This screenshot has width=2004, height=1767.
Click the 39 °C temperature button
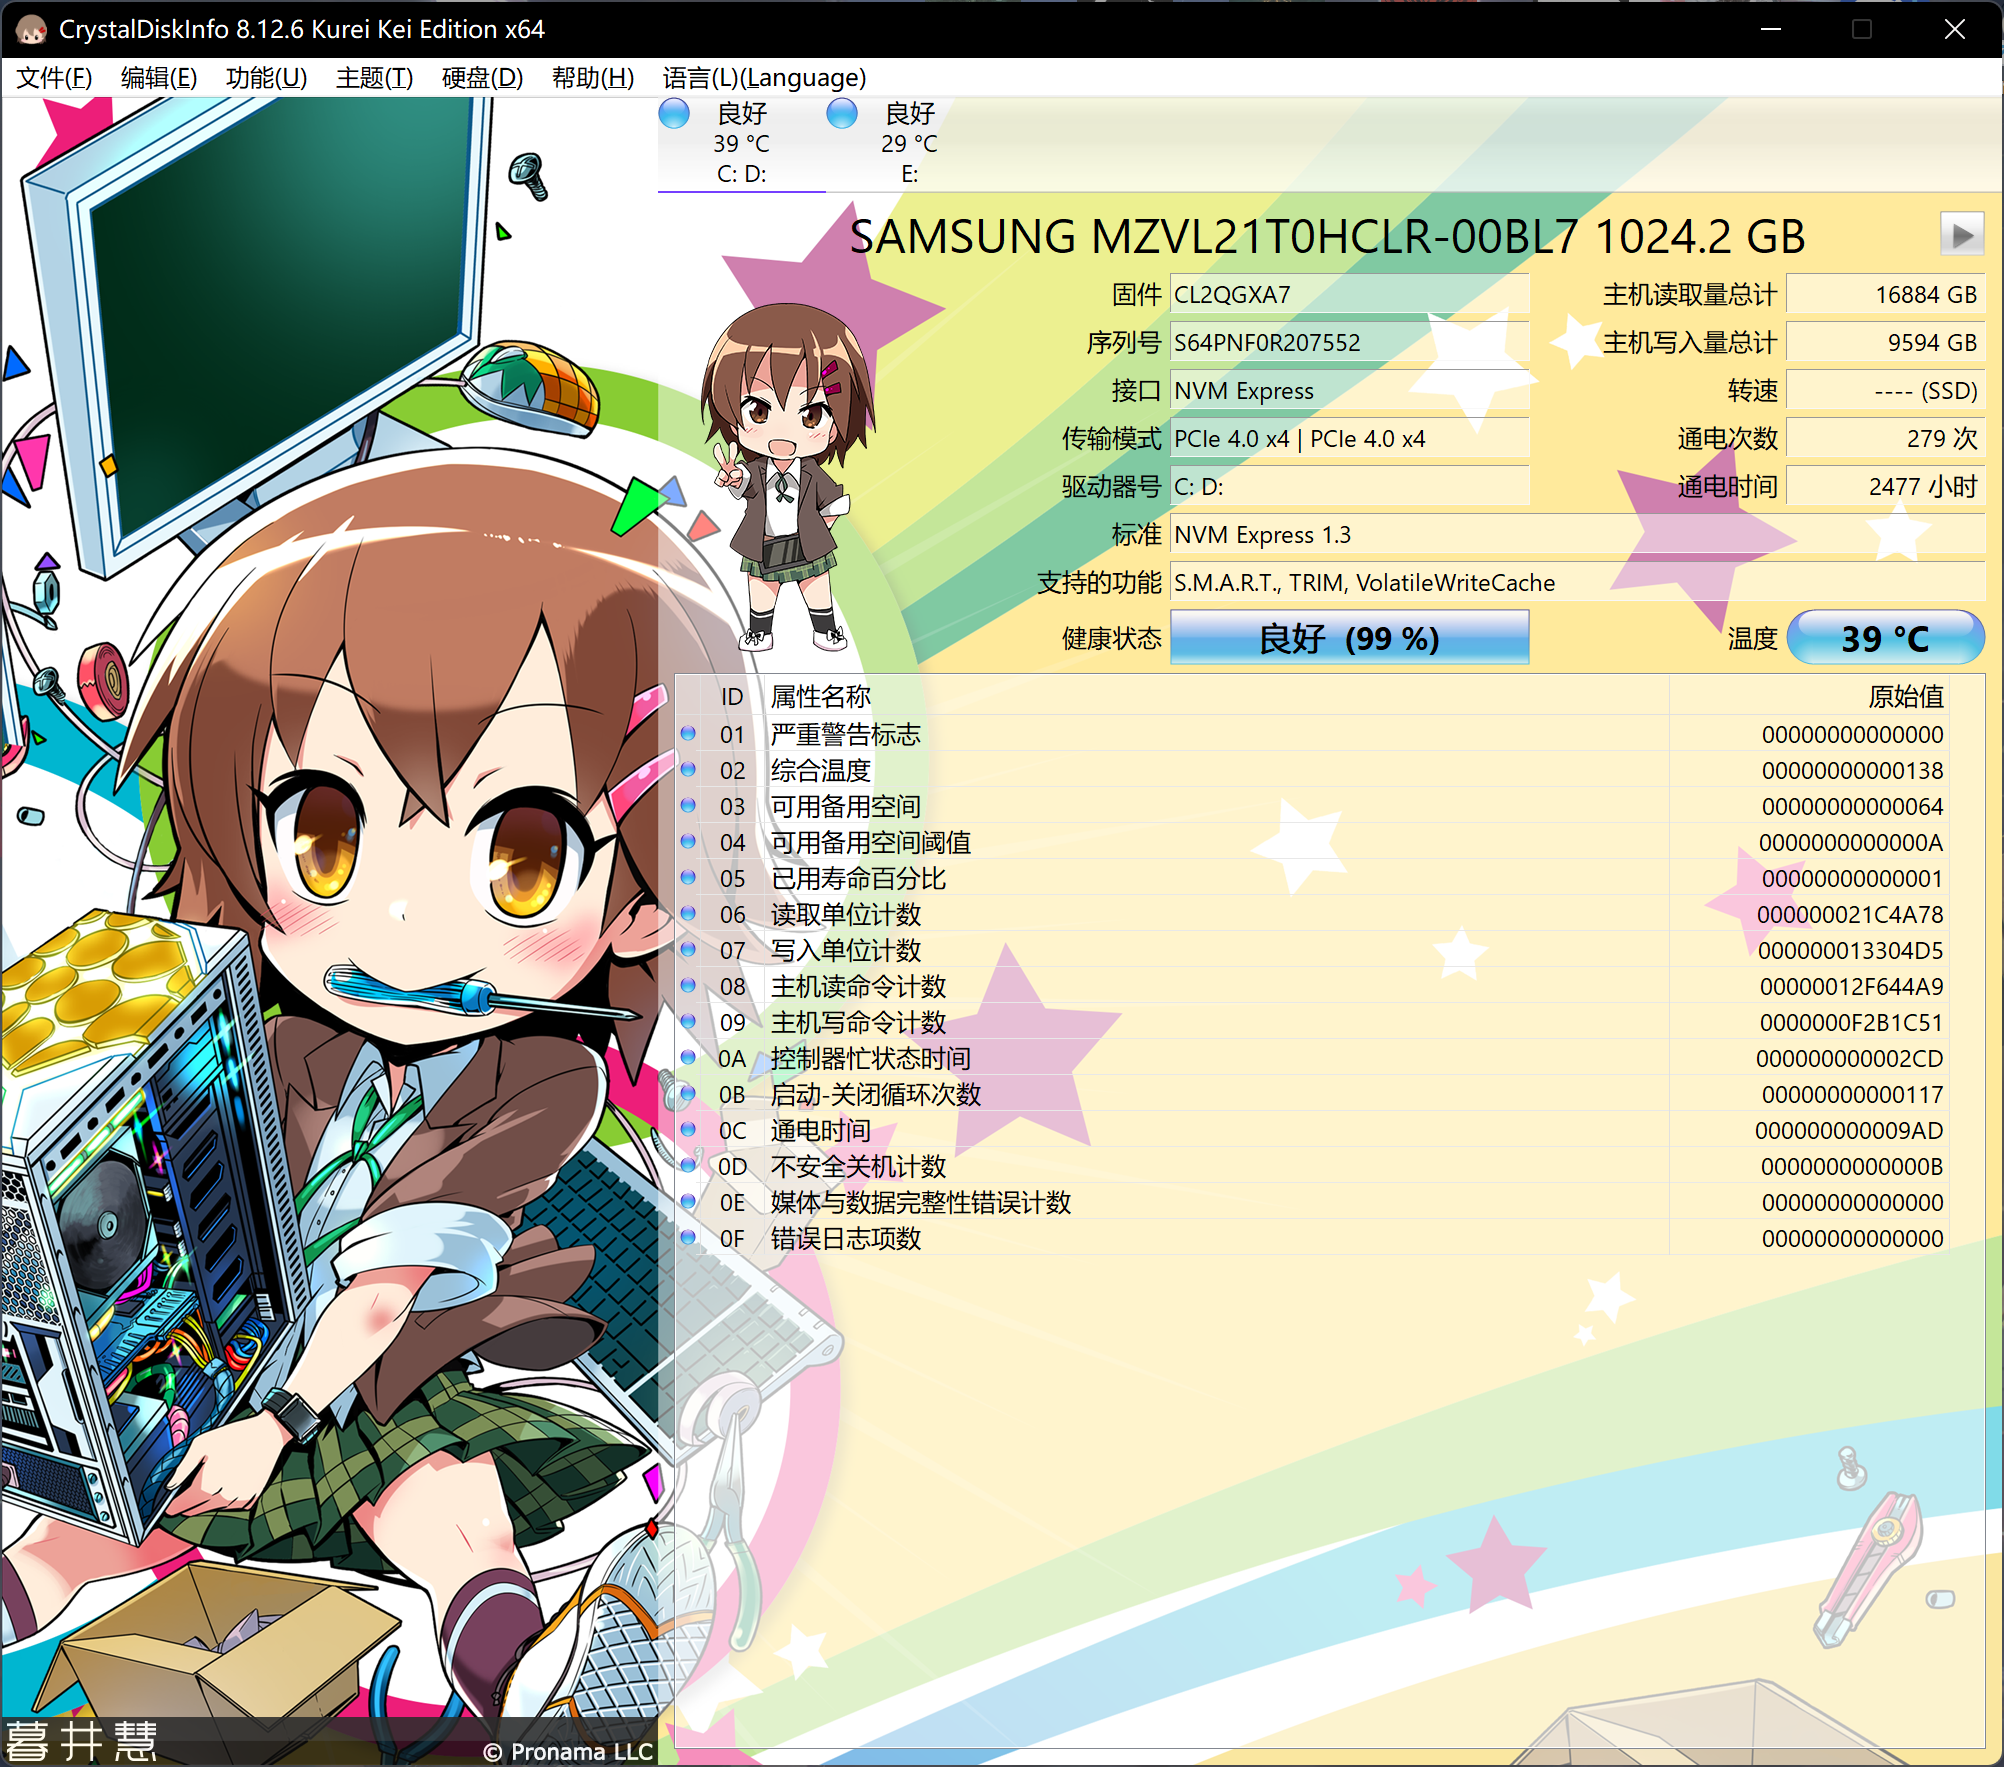1884,638
